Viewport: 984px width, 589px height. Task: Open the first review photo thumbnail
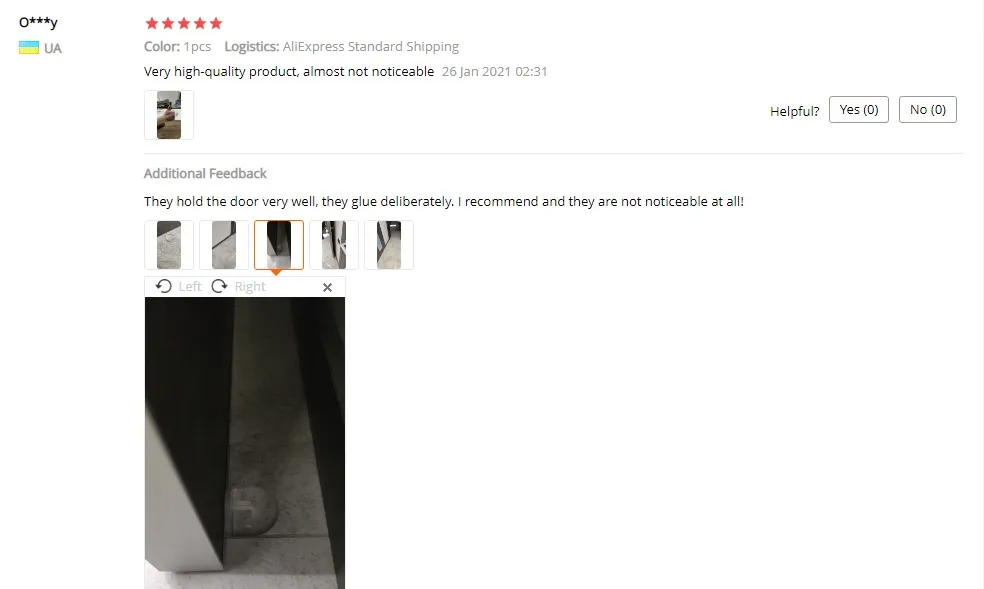(169, 115)
